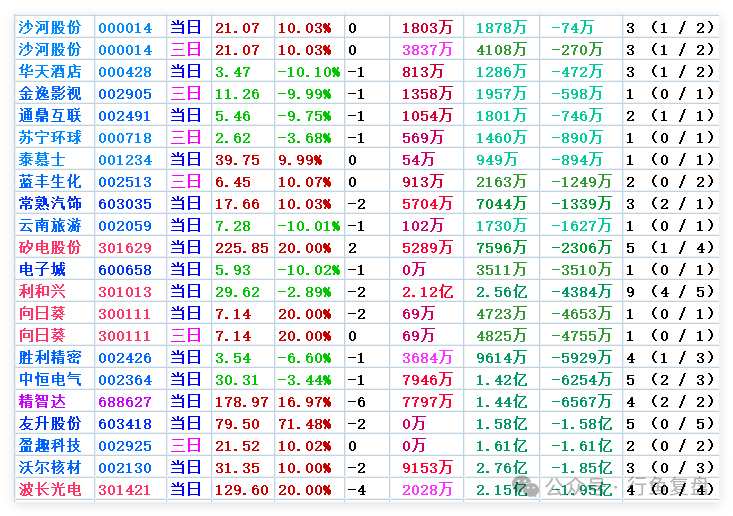Viewport: 733px width, 516px height.
Task: Click the 蓝丰生化 name cell
Action: [x=50, y=181]
